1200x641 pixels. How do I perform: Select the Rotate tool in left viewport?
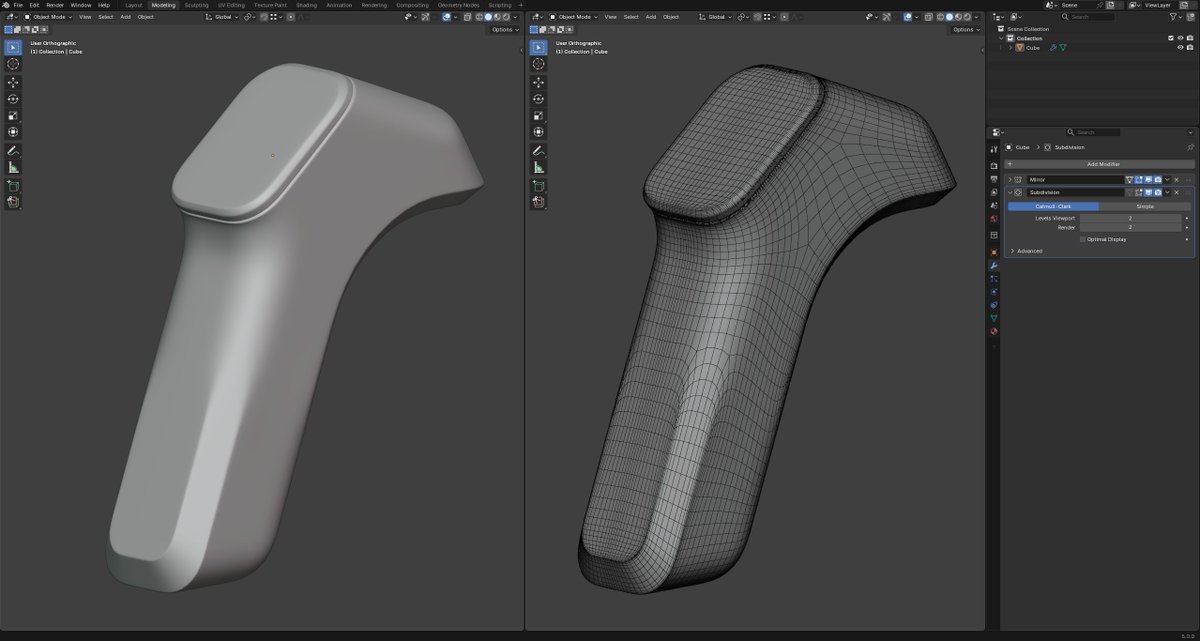pyautogui.click(x=12, y=99)
